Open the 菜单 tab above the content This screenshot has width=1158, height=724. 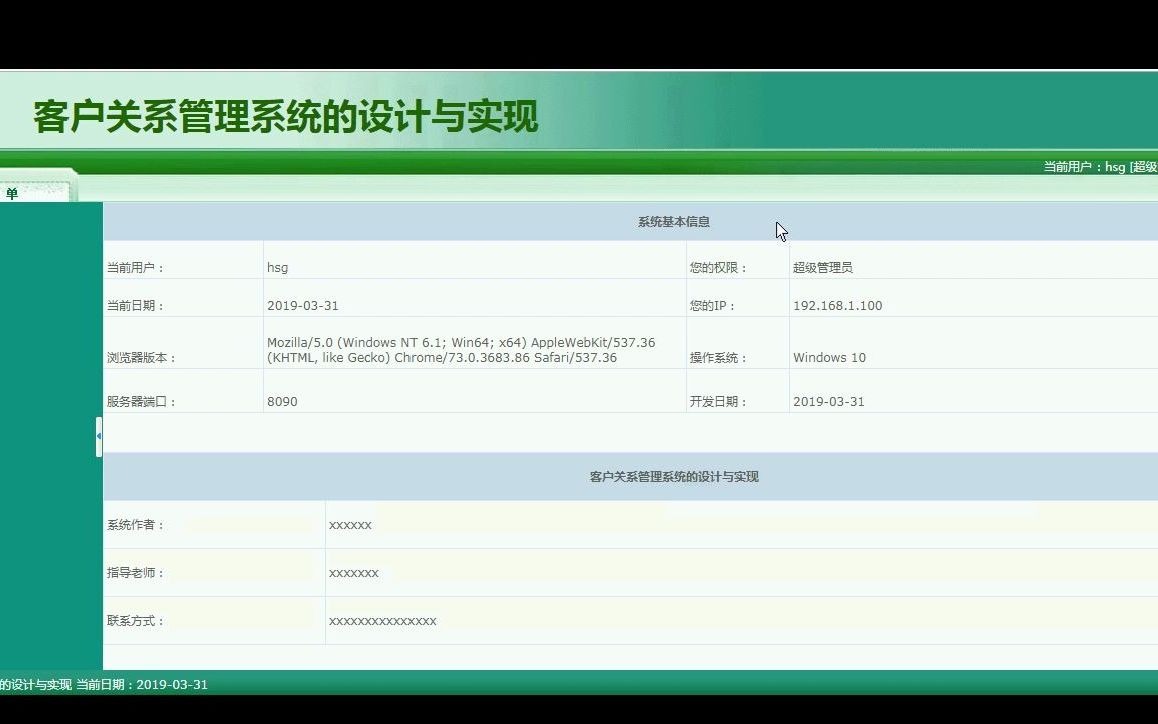(x=14, y=193)
